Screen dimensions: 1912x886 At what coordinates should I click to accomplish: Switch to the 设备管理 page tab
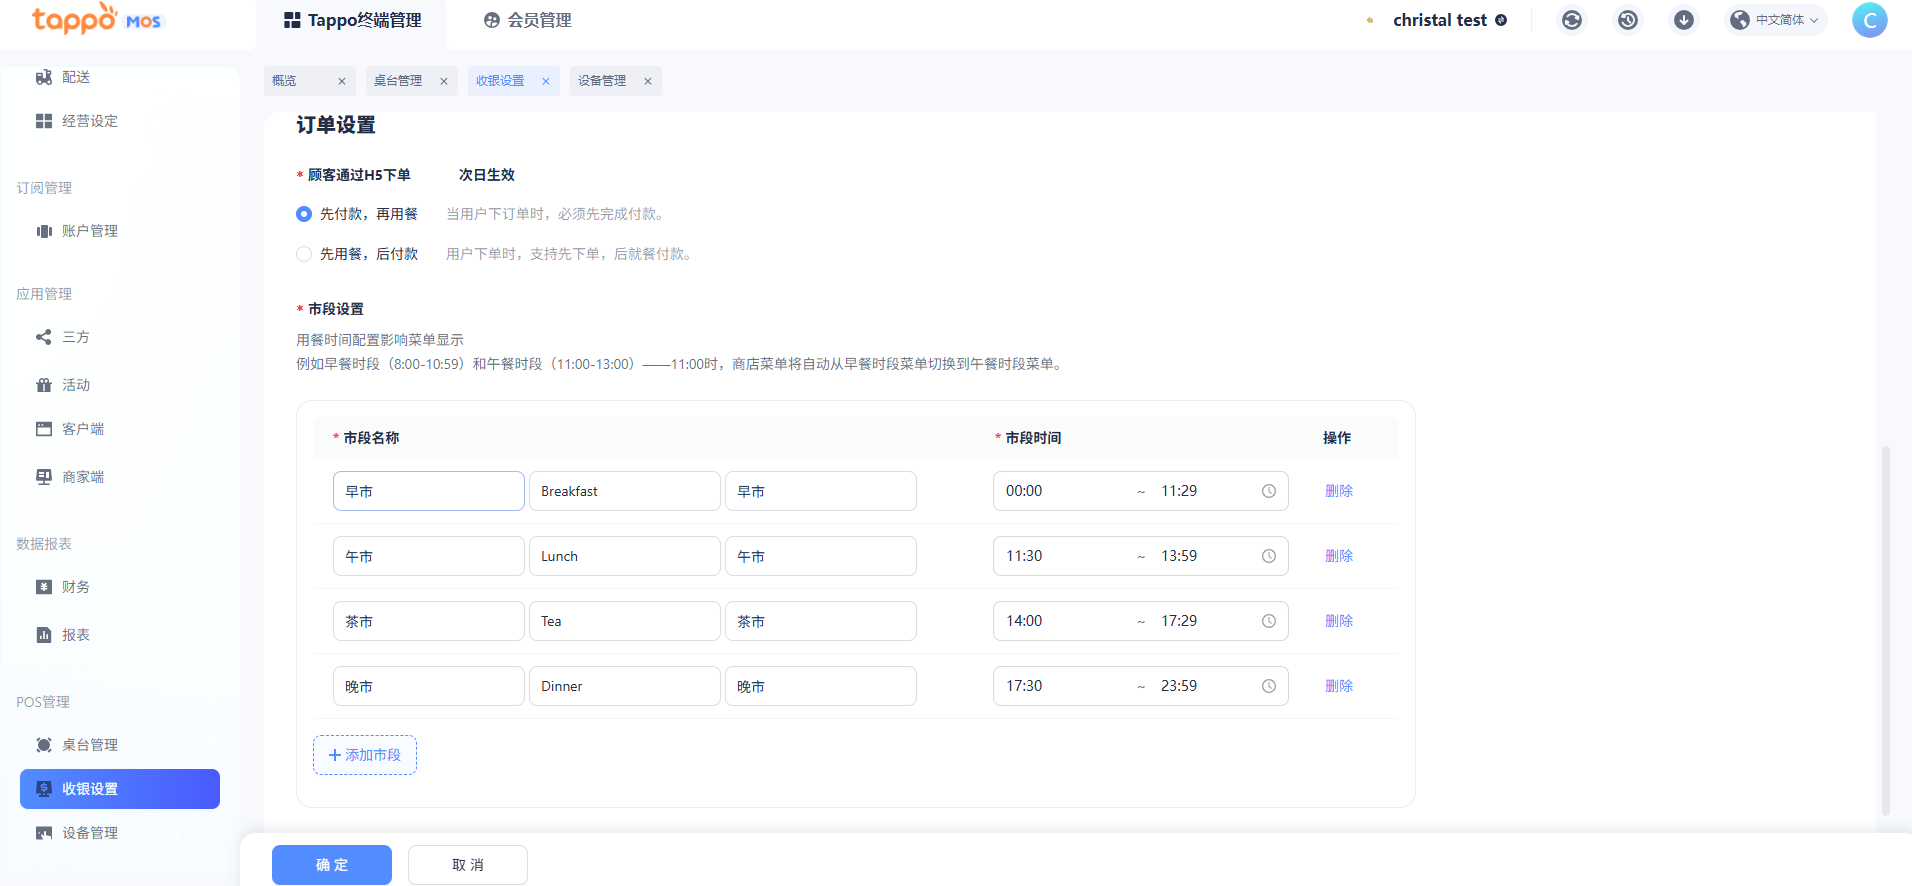click(x=602, y=81)
